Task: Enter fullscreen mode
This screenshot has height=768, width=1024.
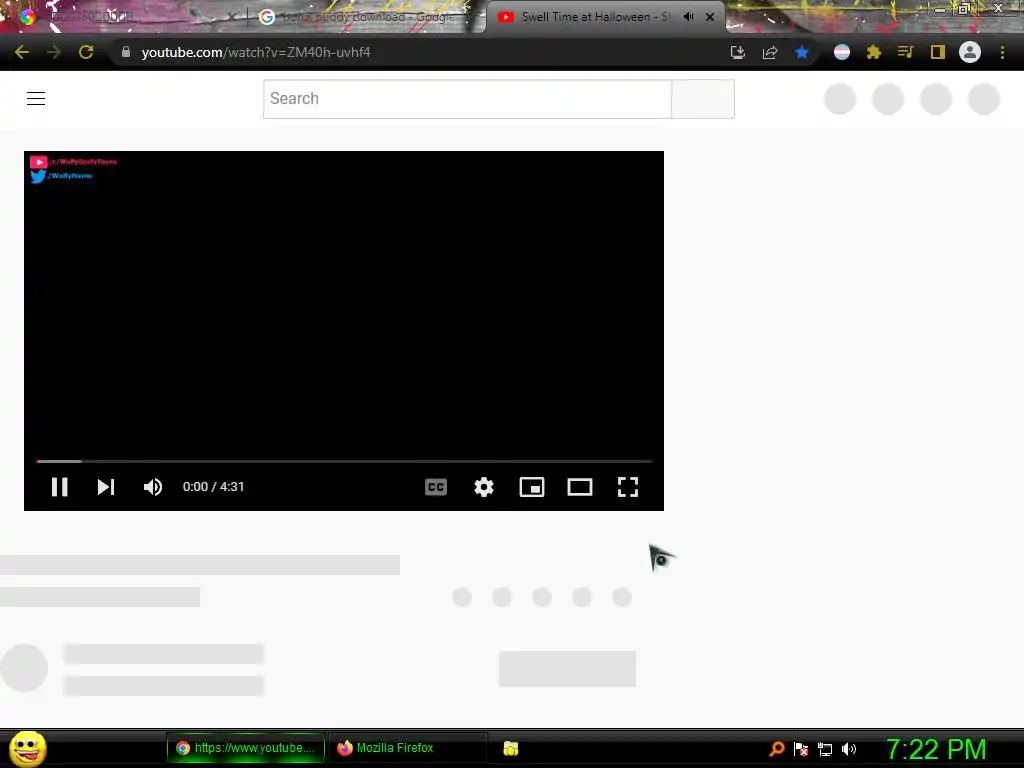Action: (628, 487)
